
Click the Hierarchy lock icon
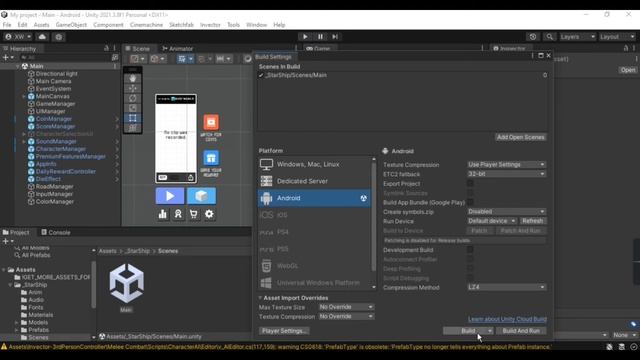[x=107, y=48]
